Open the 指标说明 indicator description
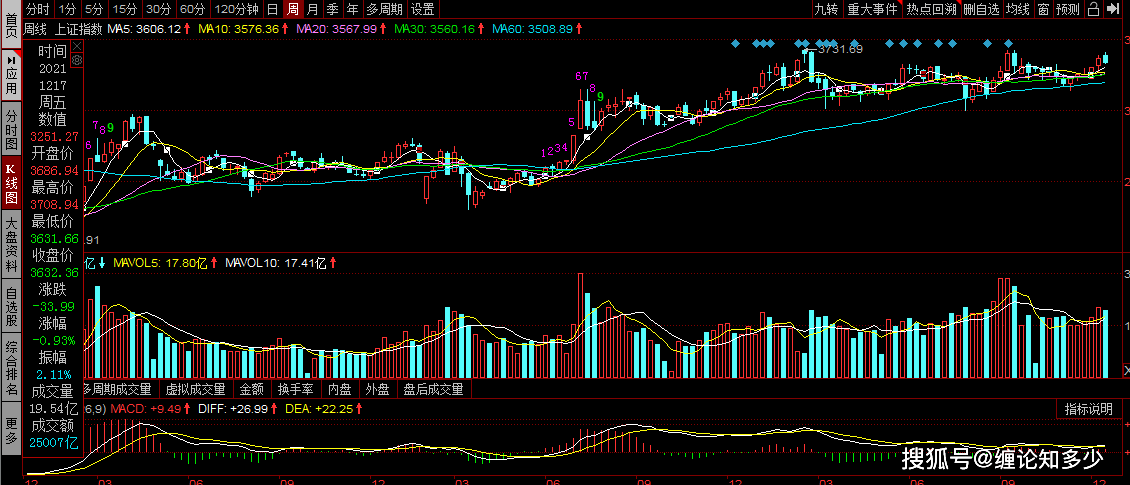Viewport: 1130px width, 485px height. tap(1088, 409)
